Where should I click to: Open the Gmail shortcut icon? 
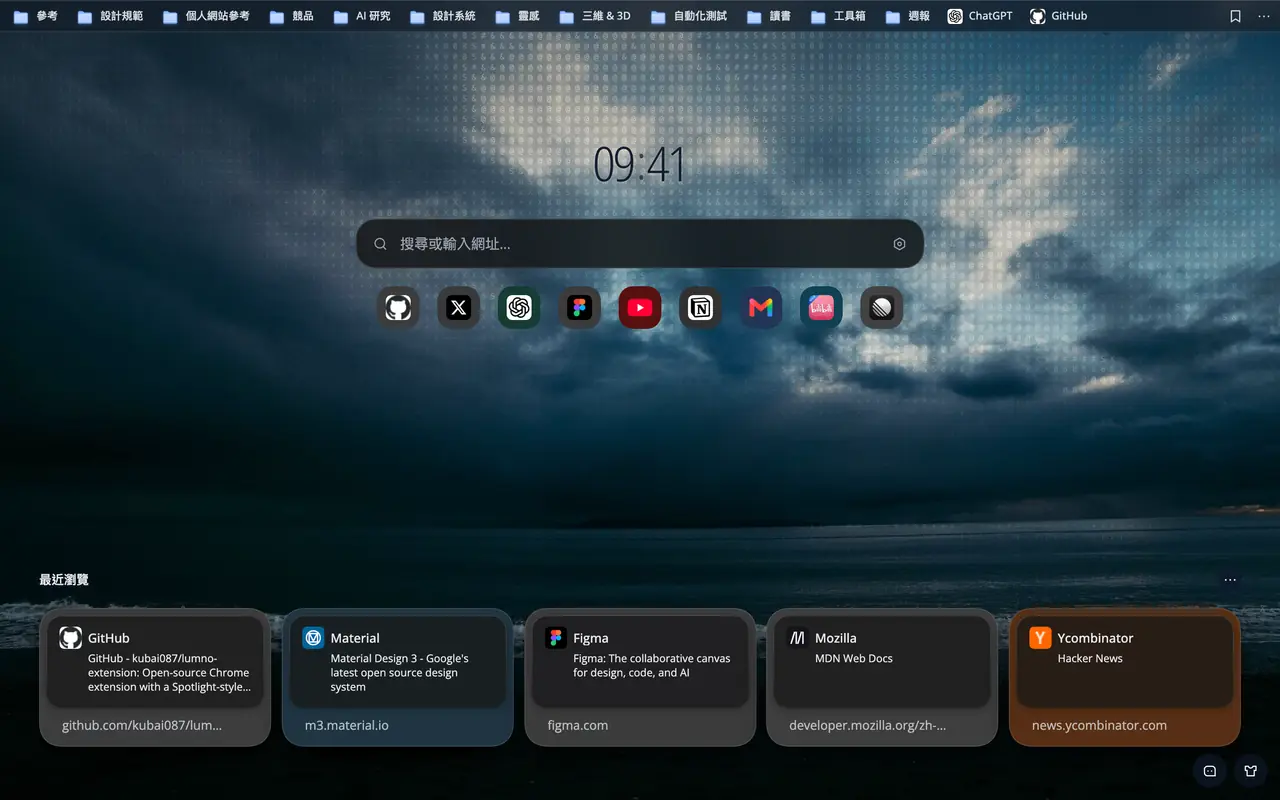click(761, 308)
